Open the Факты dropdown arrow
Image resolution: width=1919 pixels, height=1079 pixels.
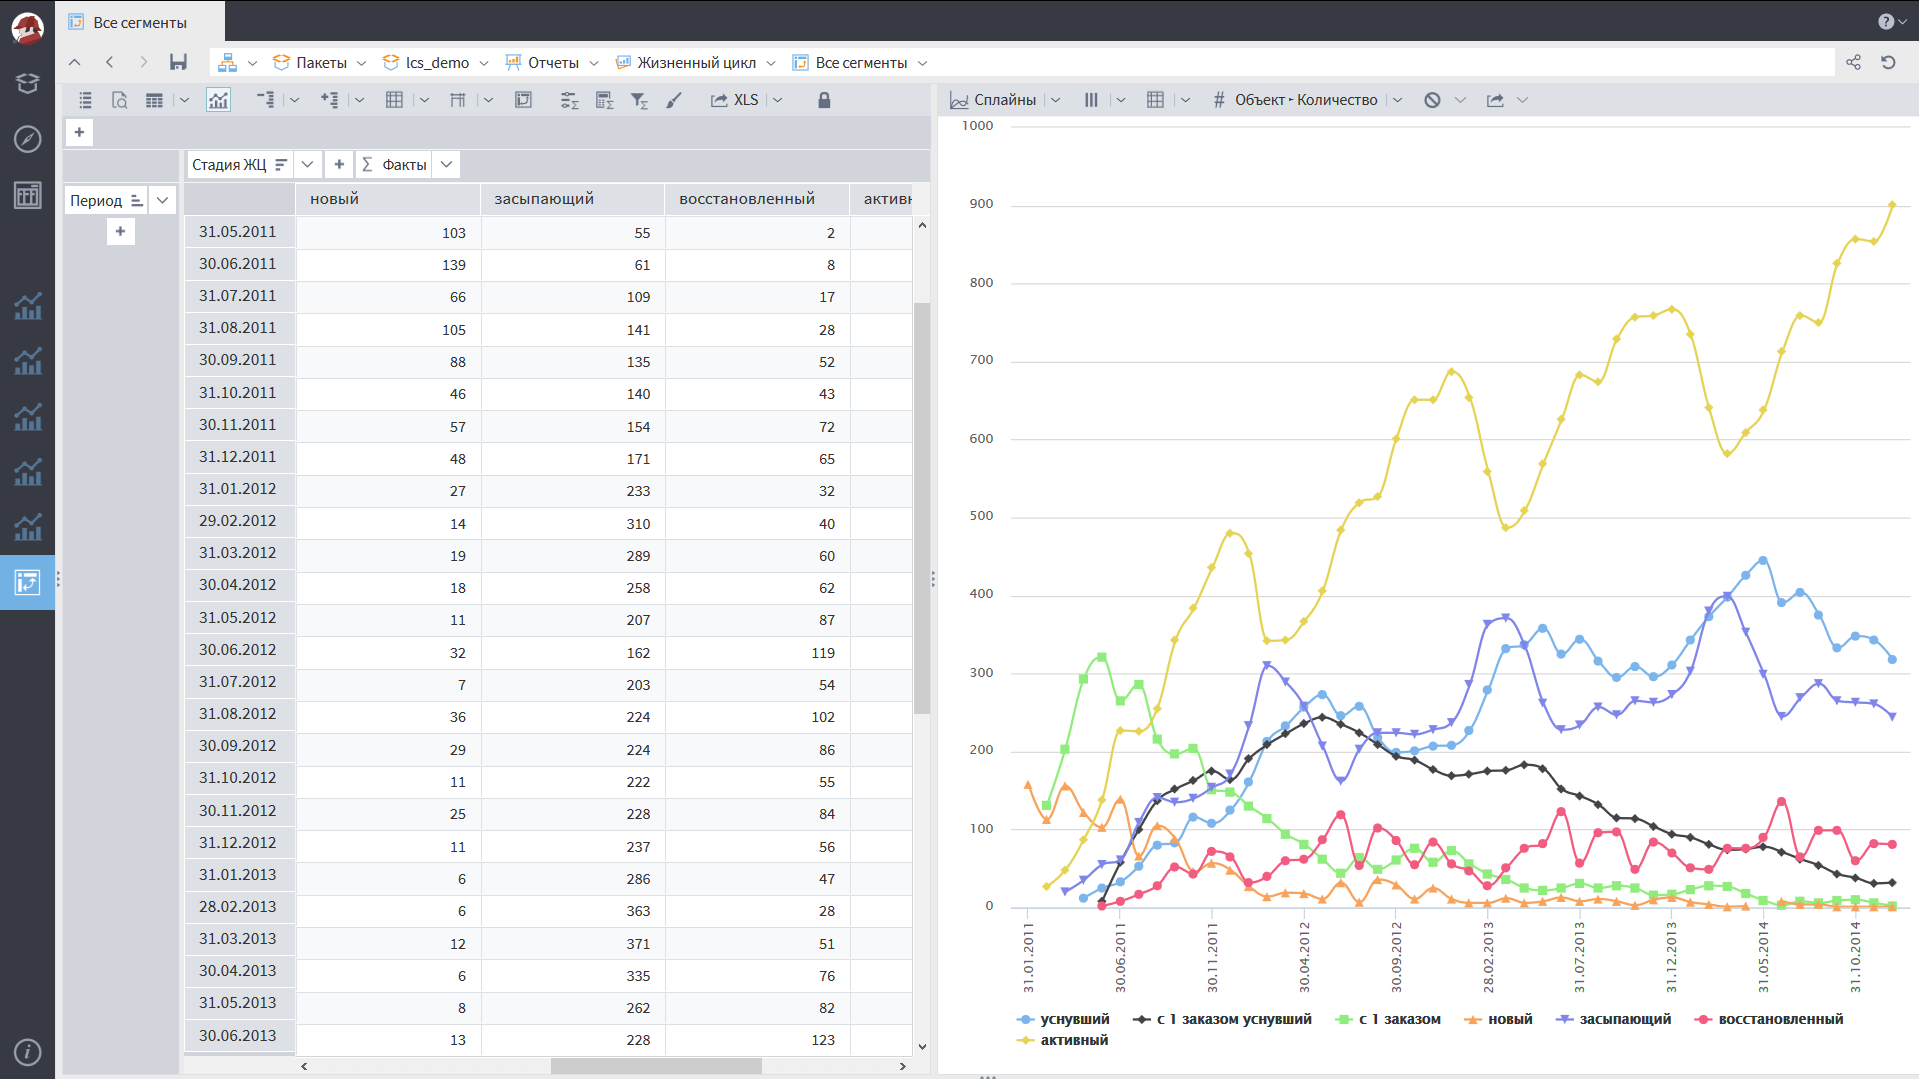[x=447, y=165]
